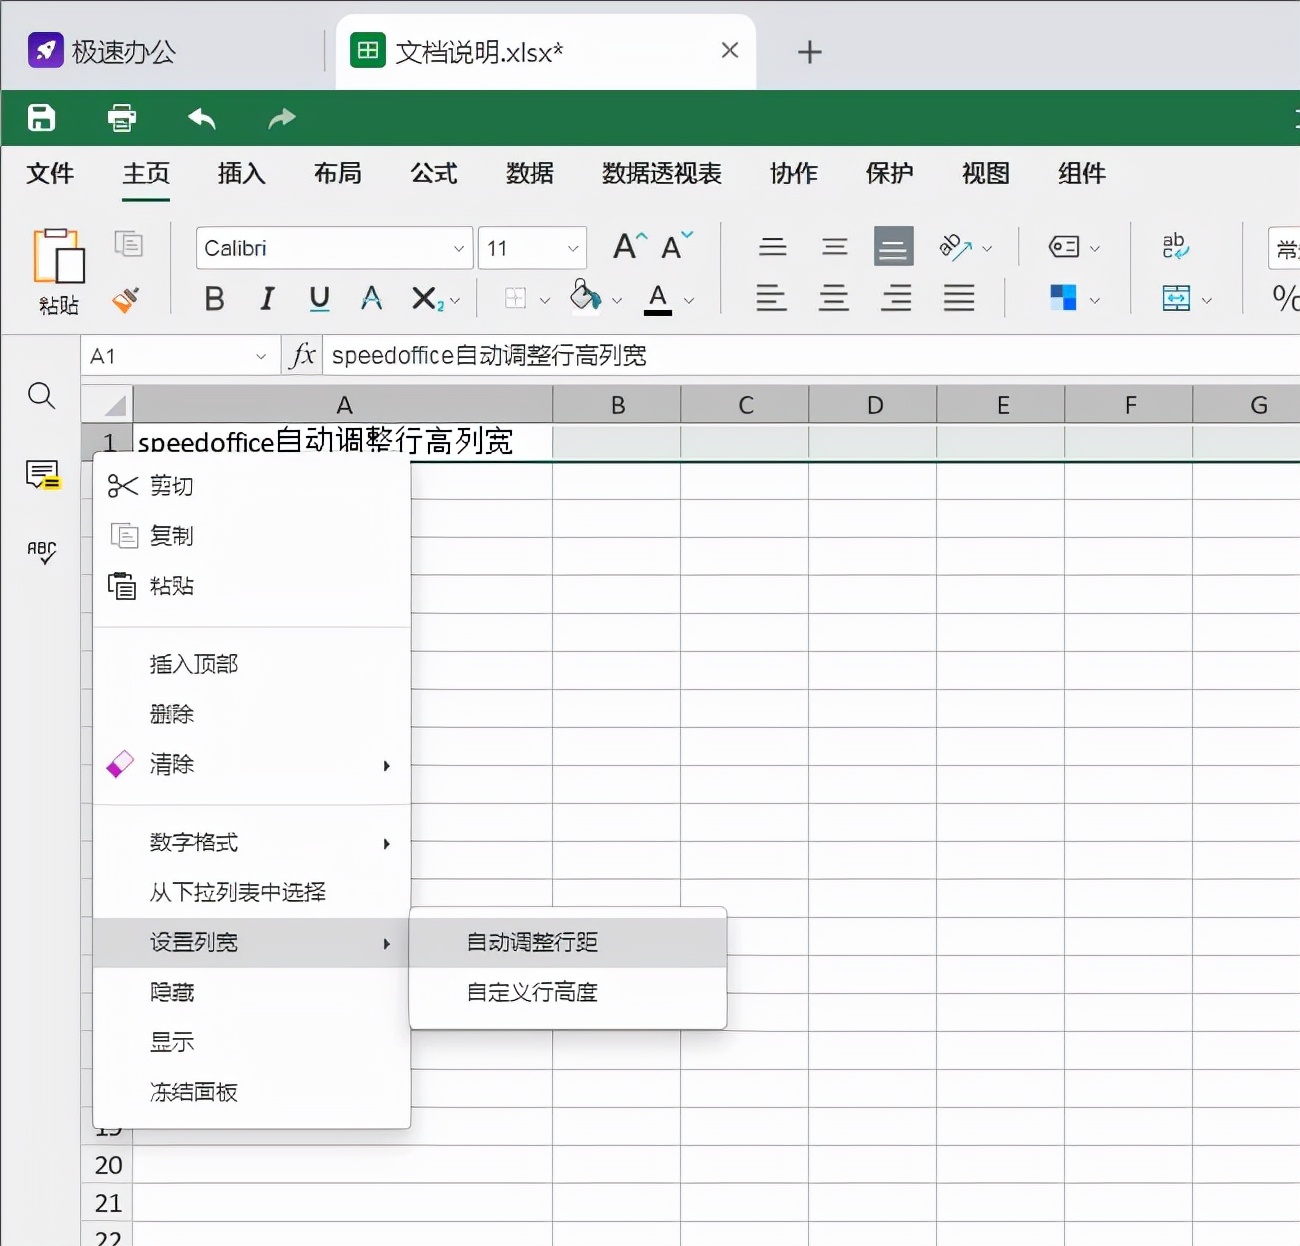The width and height of the screenshot is (1300, 1246).
Task: Increase font size with A^ icon
Action: 630,246
